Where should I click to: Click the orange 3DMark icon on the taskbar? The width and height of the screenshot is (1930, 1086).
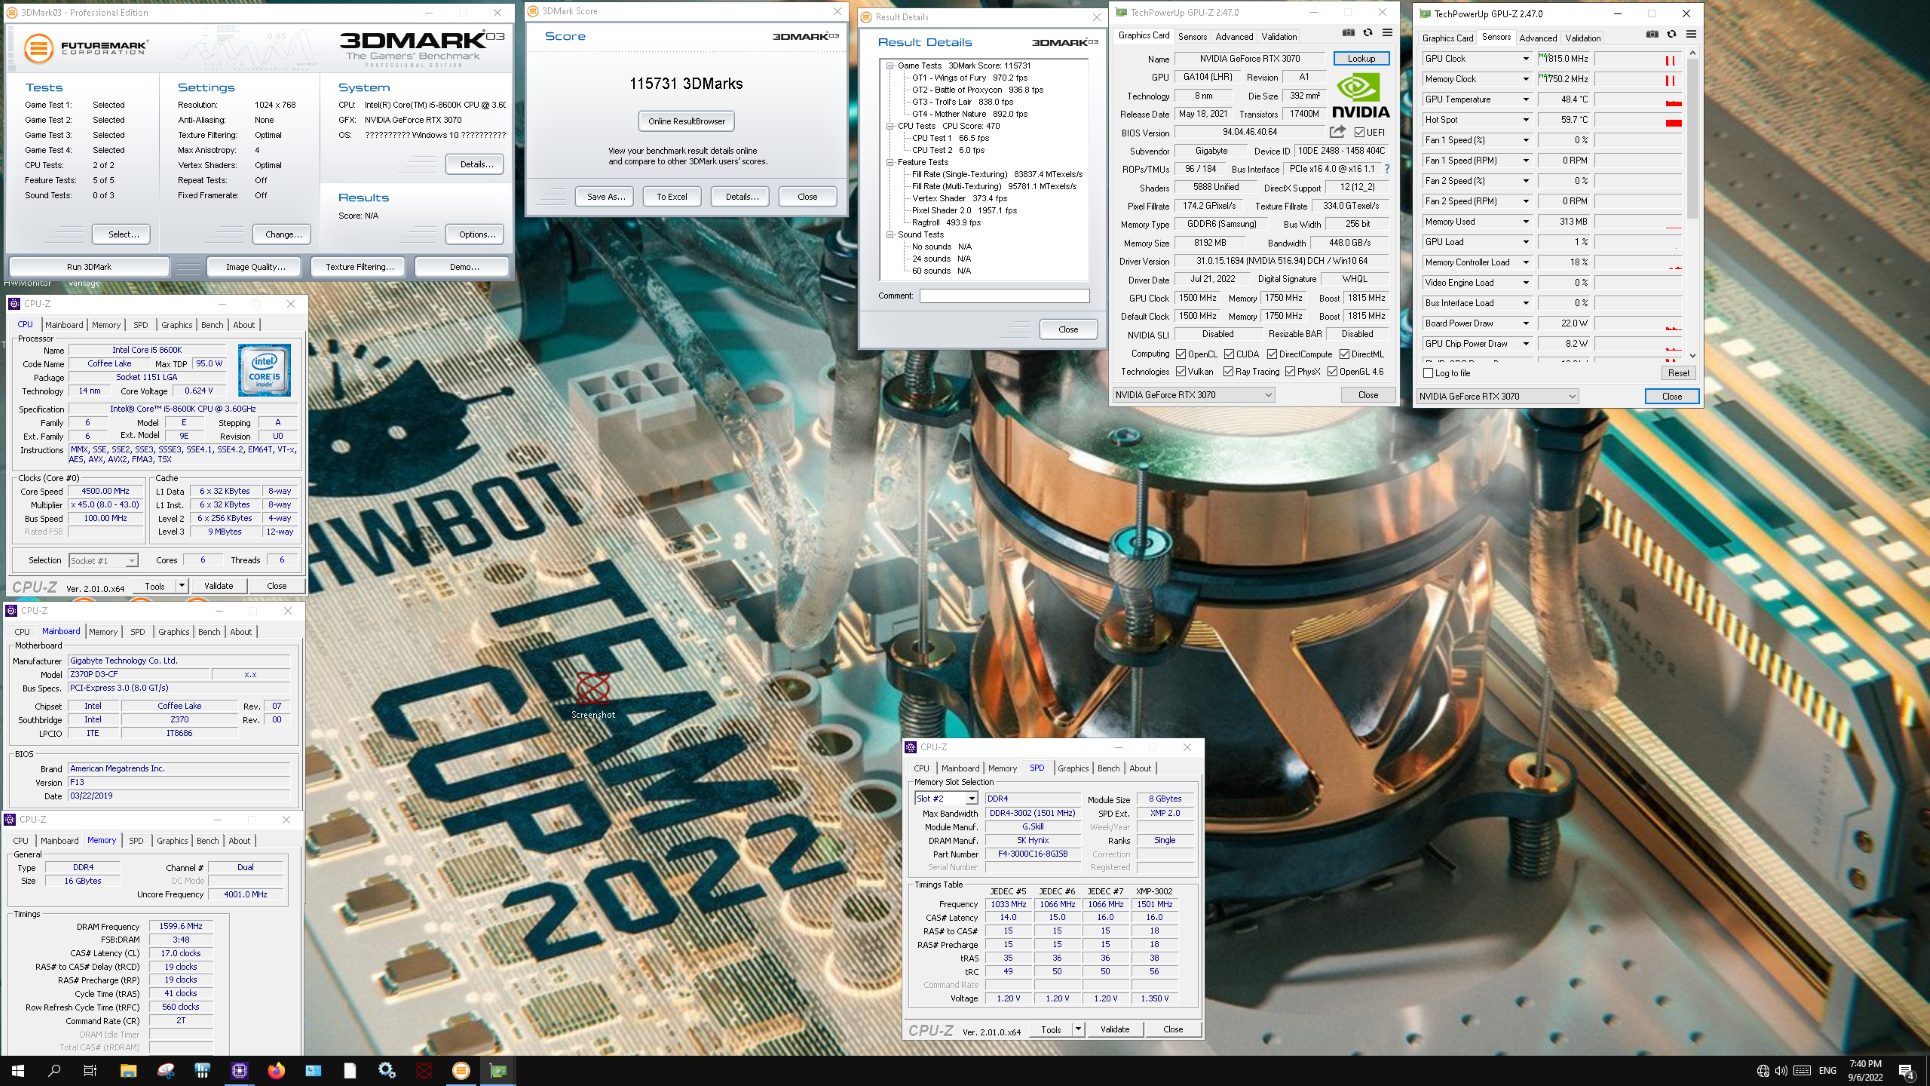click(460, 1071)
